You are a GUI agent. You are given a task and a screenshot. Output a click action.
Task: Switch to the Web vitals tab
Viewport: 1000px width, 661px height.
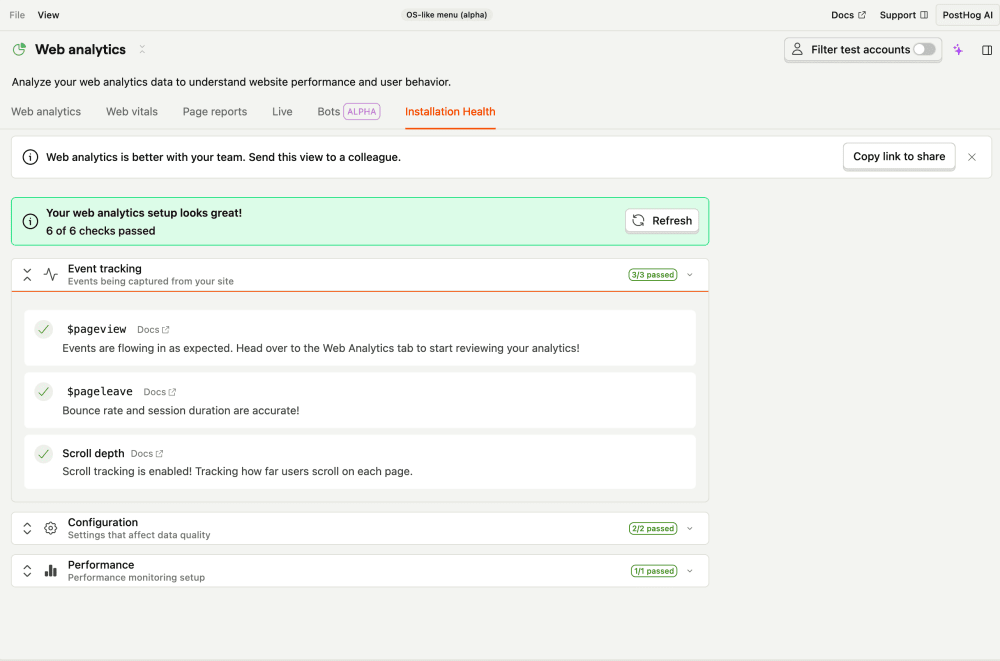(x=131, y=112)
